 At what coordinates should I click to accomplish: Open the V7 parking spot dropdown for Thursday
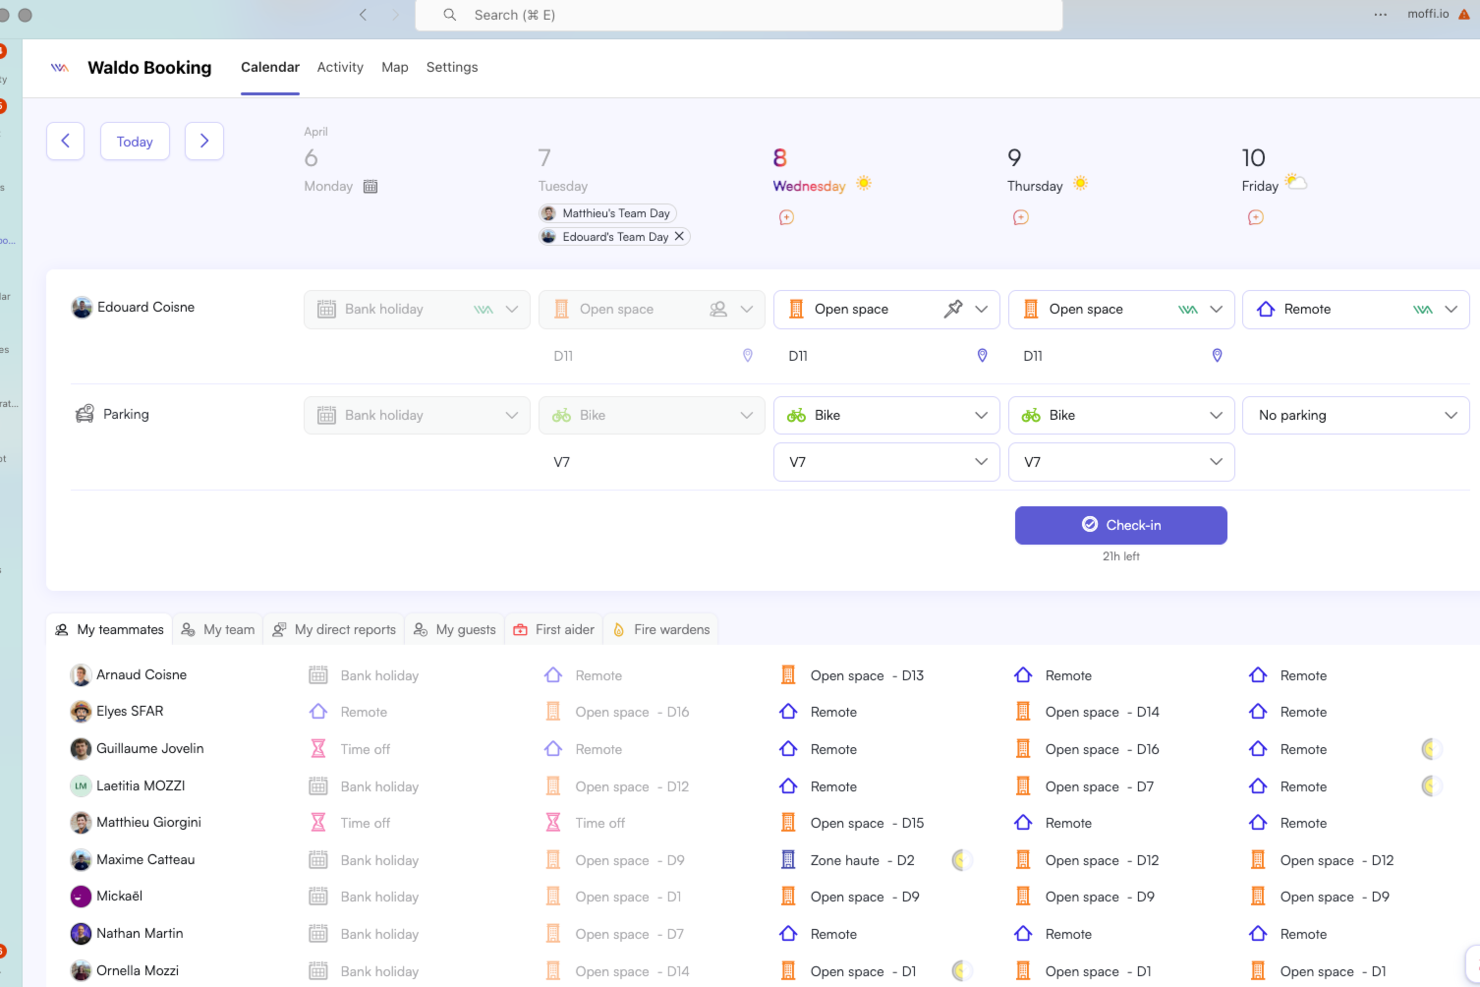coord(1216,461)
